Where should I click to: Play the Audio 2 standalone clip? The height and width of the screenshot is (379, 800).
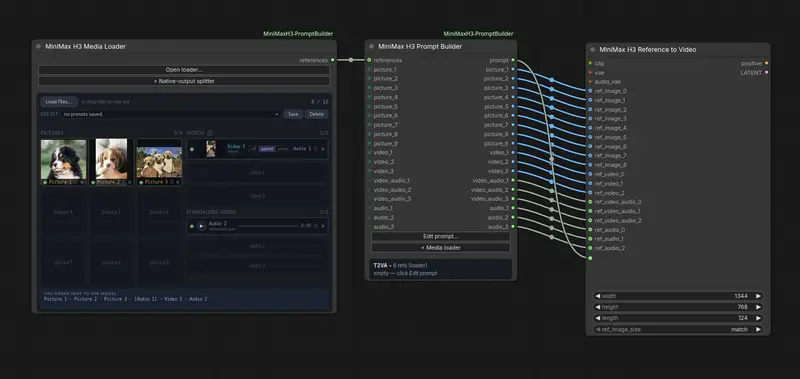pos(202,226)
